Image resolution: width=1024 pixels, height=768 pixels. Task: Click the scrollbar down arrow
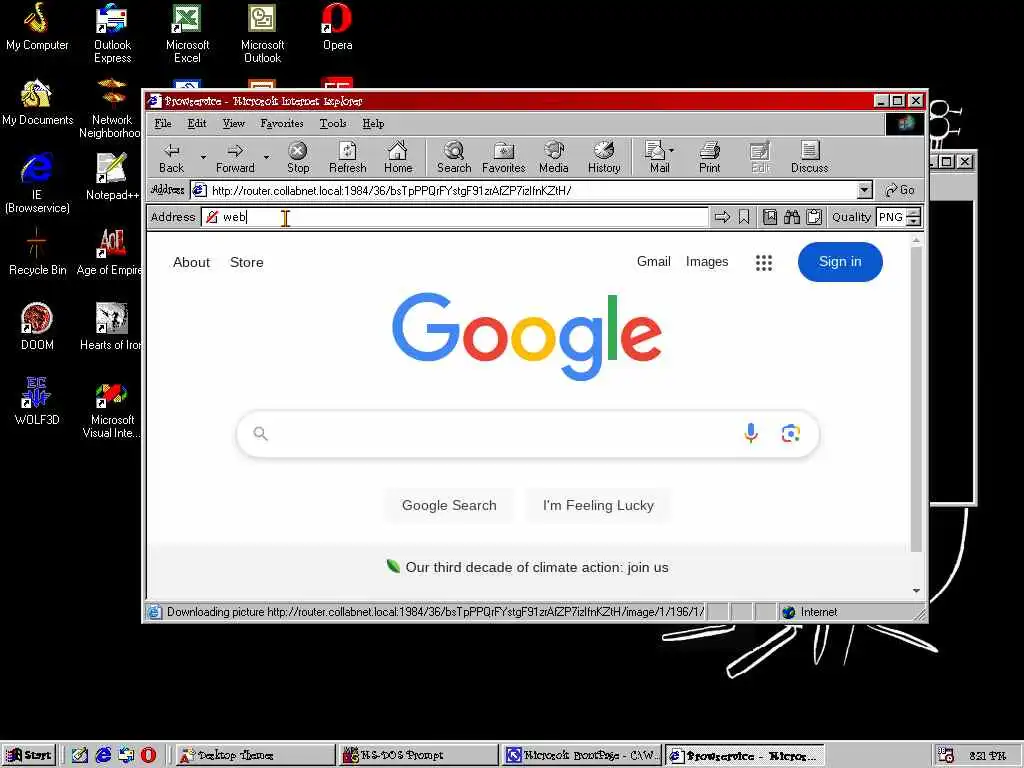point(916,590)
